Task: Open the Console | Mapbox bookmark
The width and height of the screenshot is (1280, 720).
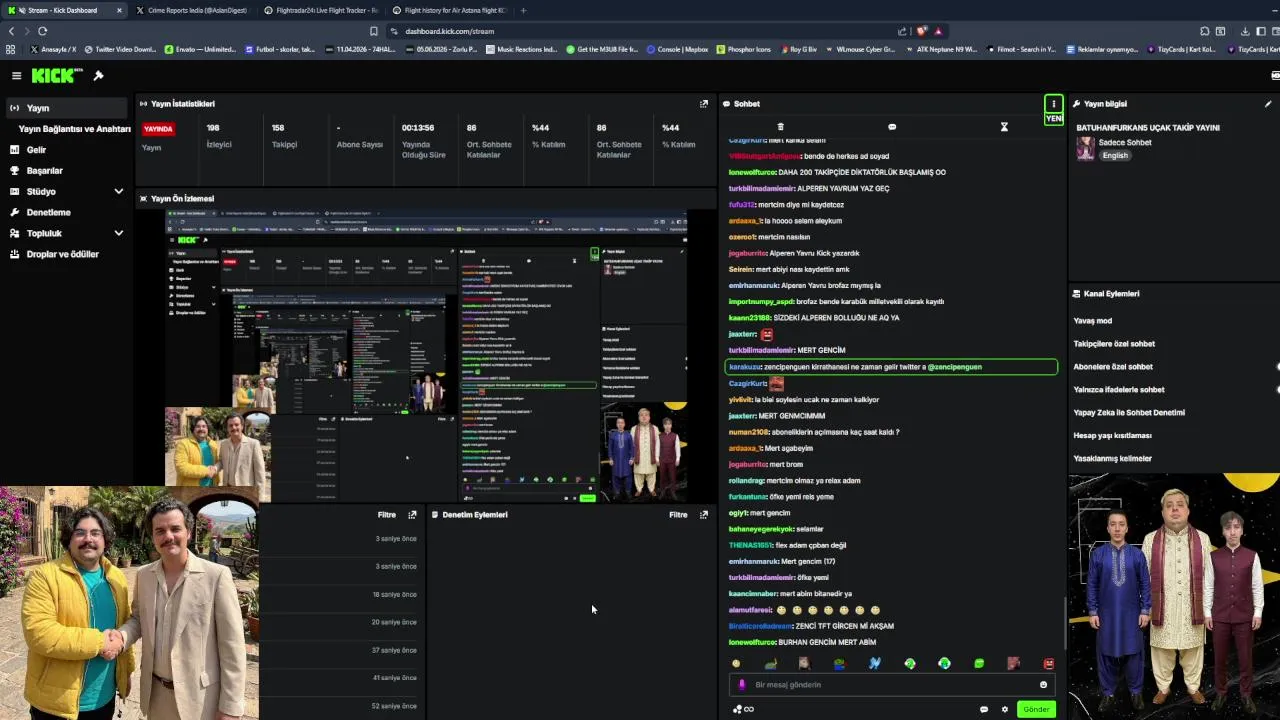Action: click(x=678, y=49)
